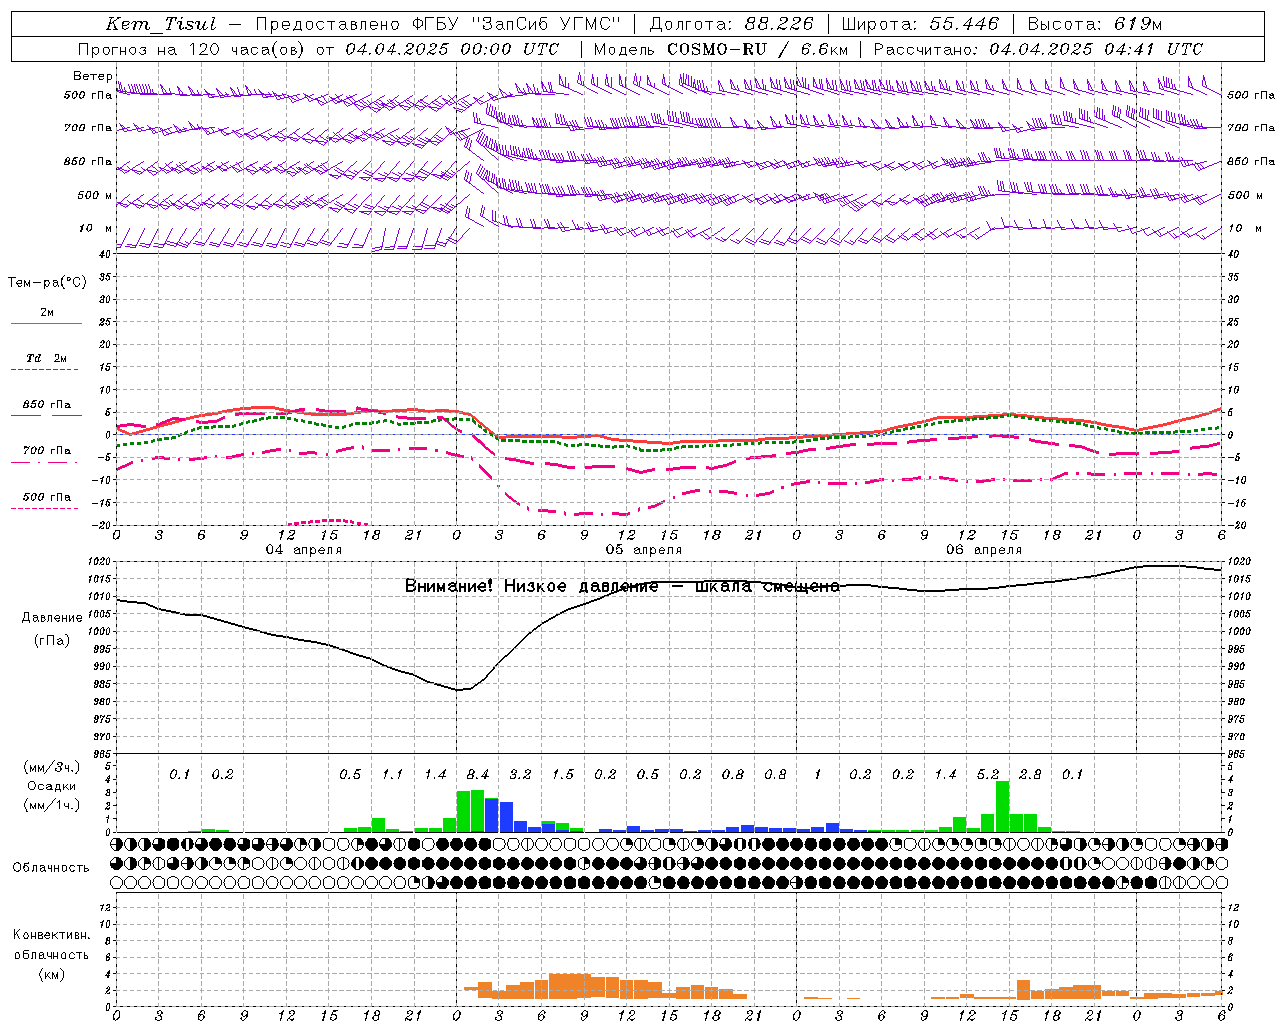
Task: Click the elevation text Высота: 619м
Action: [x=1095, y=24]
